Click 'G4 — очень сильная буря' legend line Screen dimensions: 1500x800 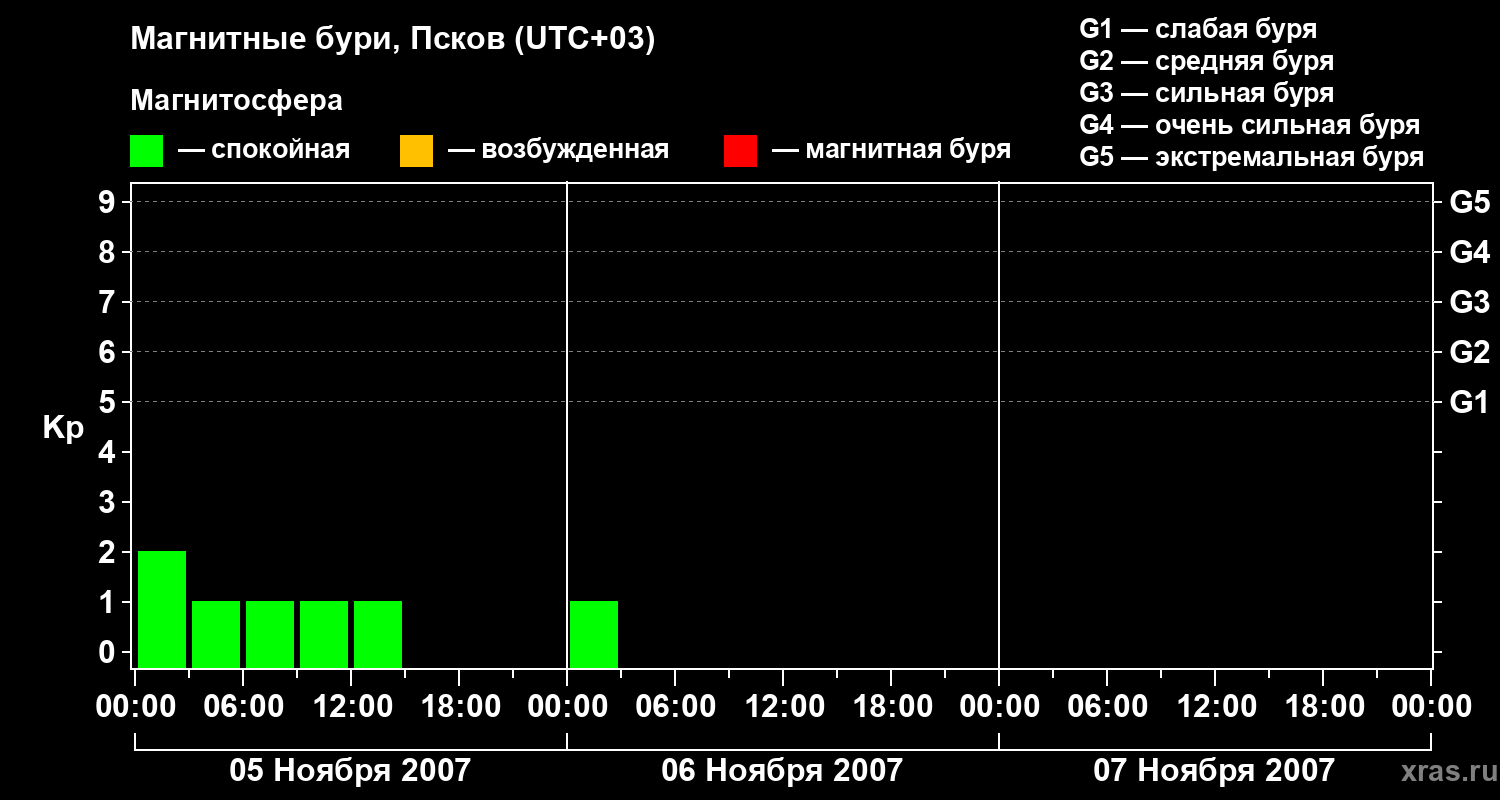coord(1250,125)
